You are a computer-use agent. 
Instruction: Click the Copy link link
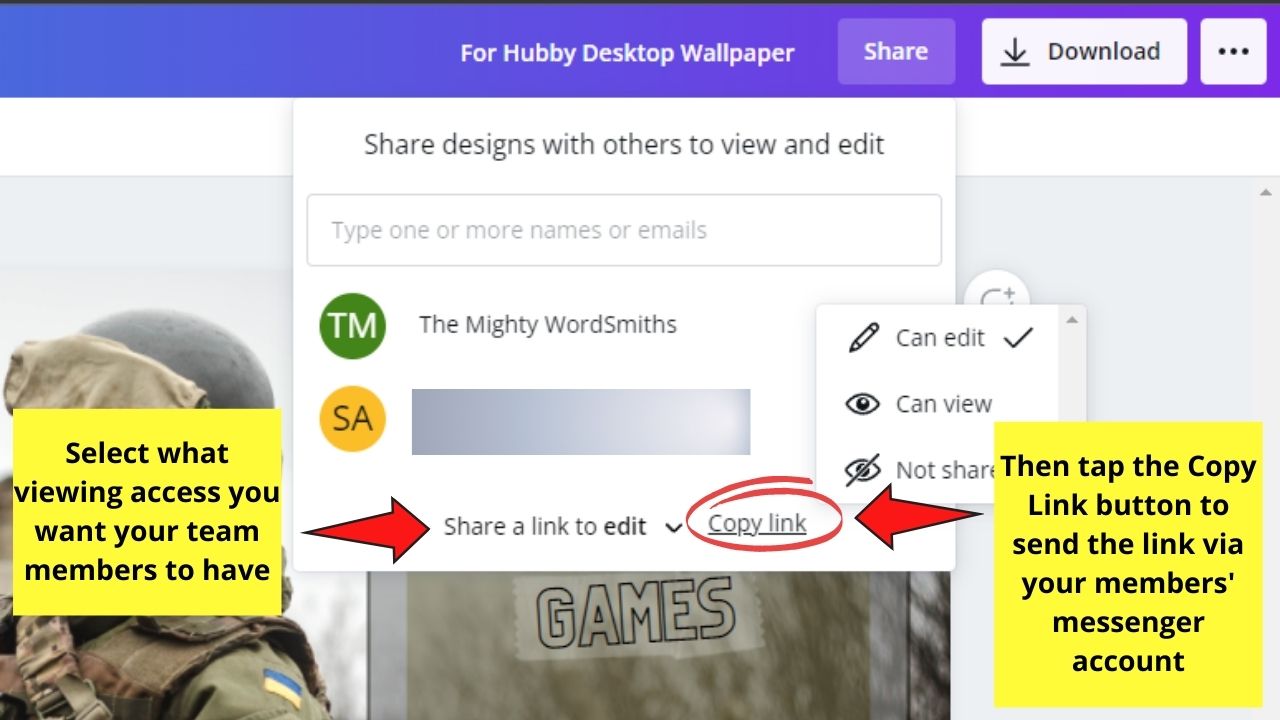[x=757, y=523]
